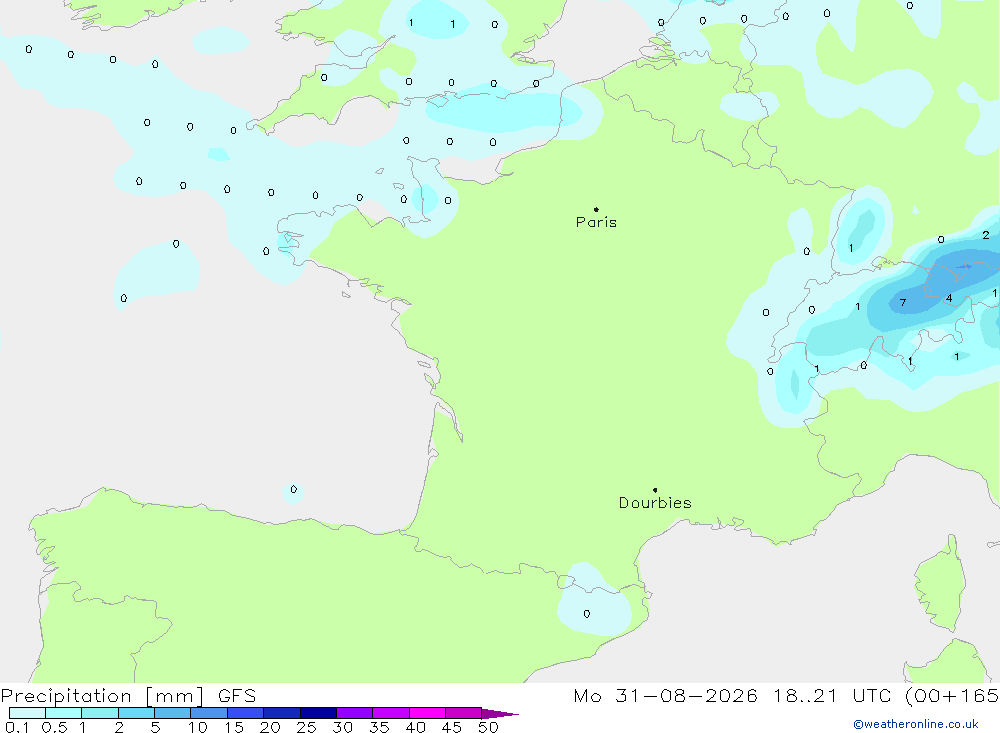This screenshot has width=1000, height=733.
Task: Select the 30–35 mm legend swatch
Action: click(354, 713)
